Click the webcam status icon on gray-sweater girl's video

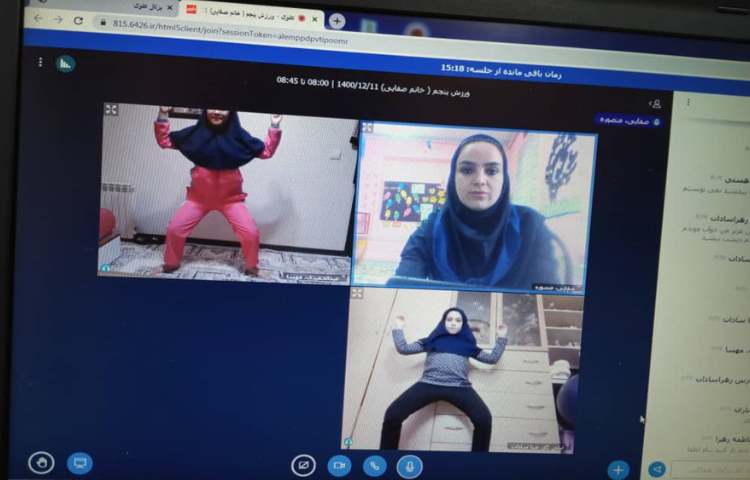[x=348, y=442]
